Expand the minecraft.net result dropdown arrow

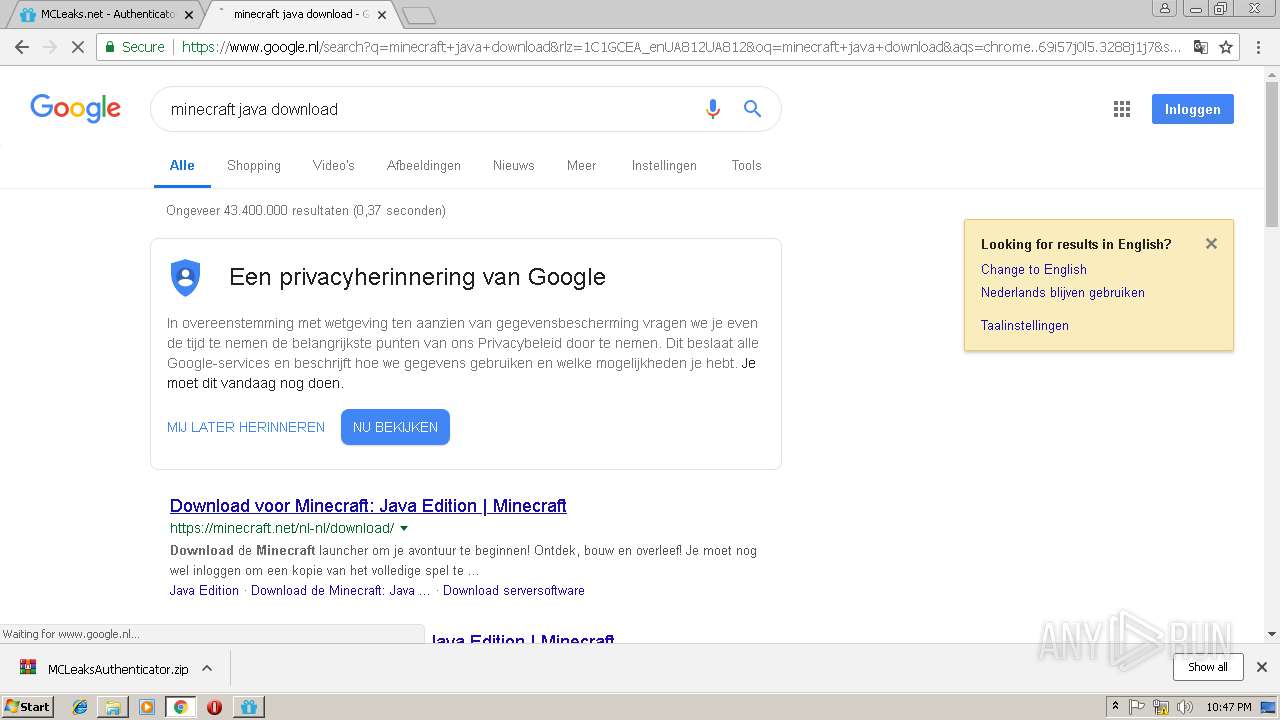tap(404, 528)
